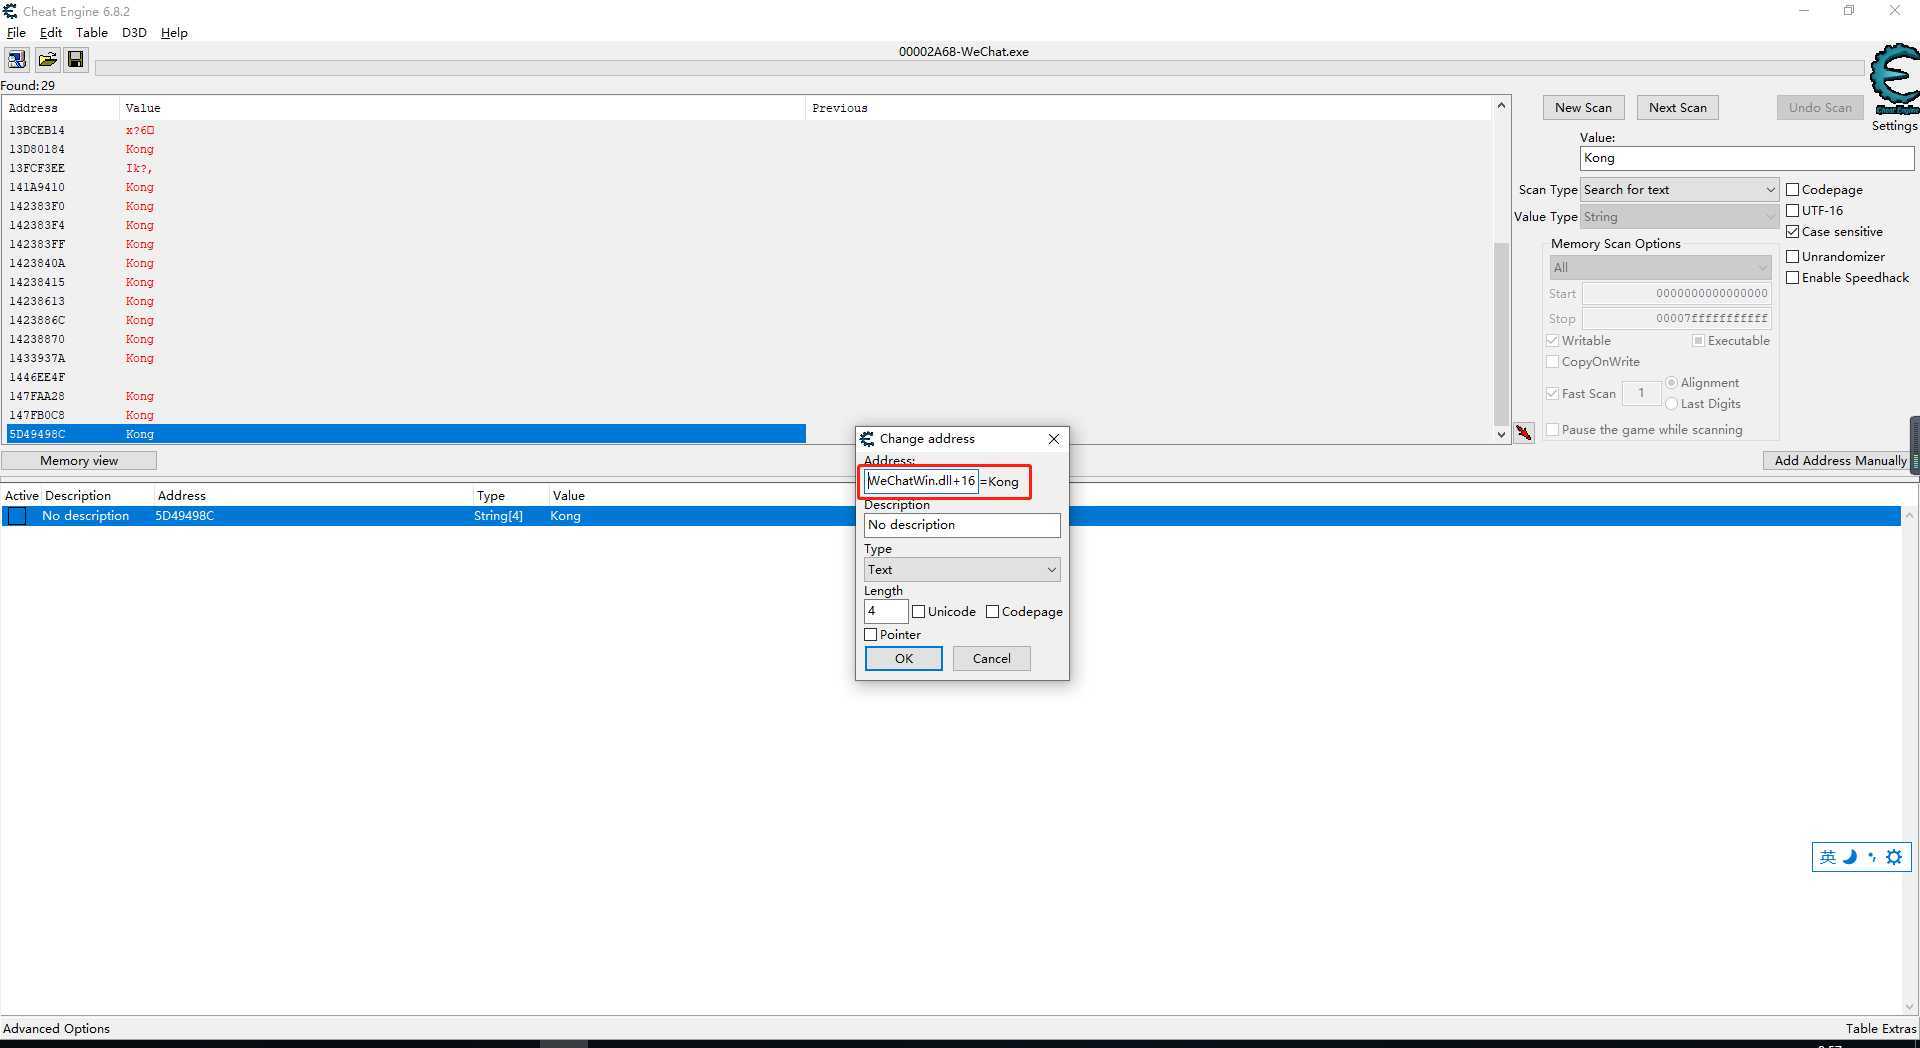Select result row 141A9410

click(405, 187)
